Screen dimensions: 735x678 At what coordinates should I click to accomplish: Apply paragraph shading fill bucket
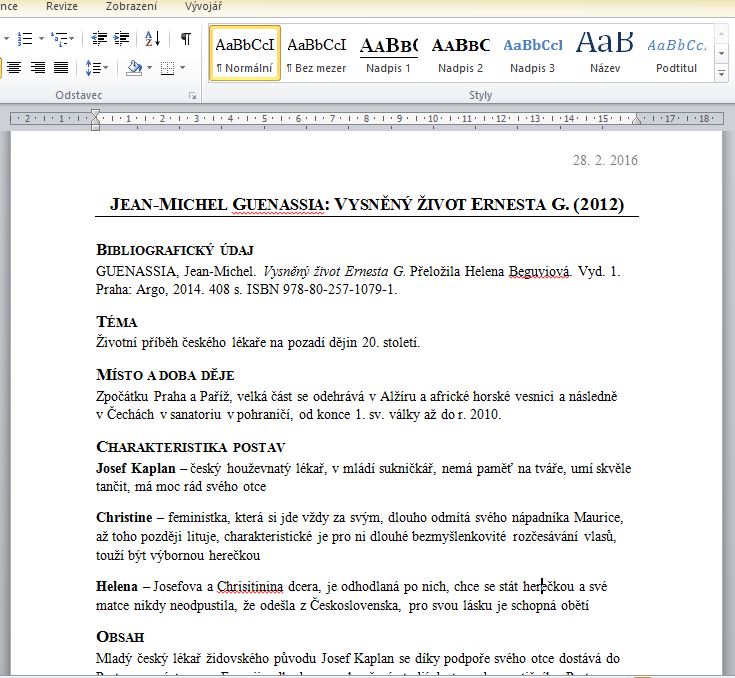click(134, 68)
